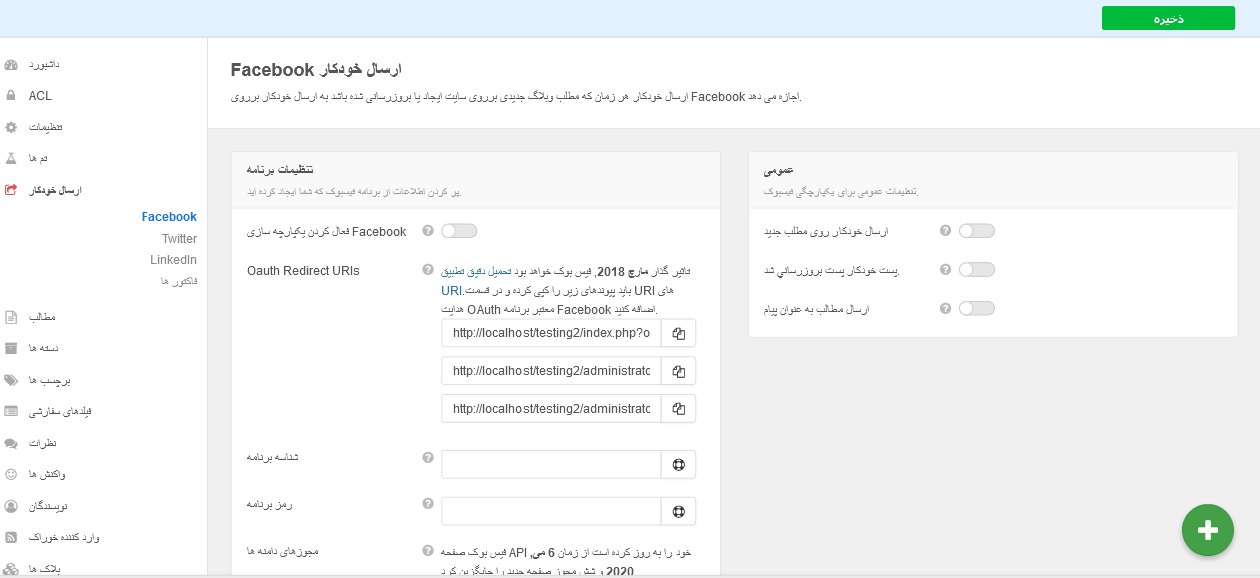Click globe button beside رمز برنامه field
The width and height of the screenshot is (1260, 578).
coord(678,512)
